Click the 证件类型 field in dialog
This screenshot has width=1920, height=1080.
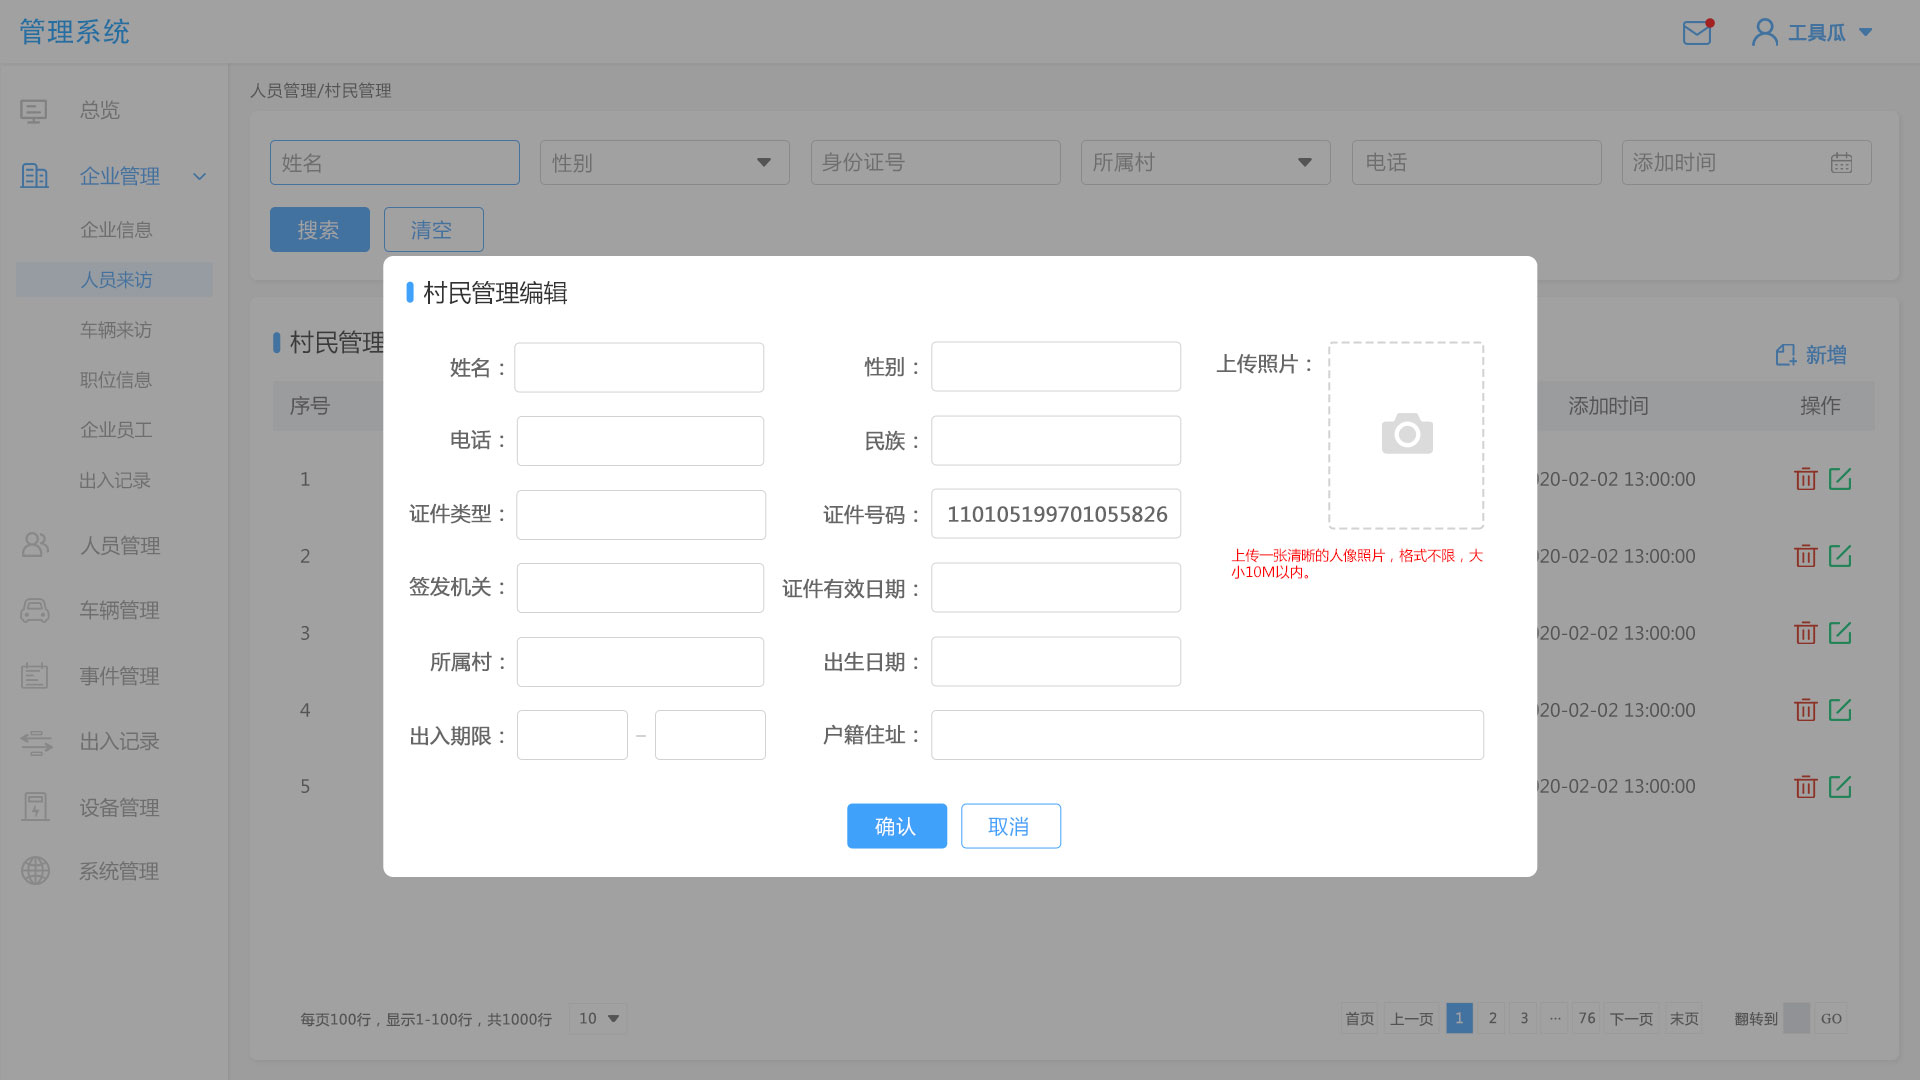coord(641,515)
